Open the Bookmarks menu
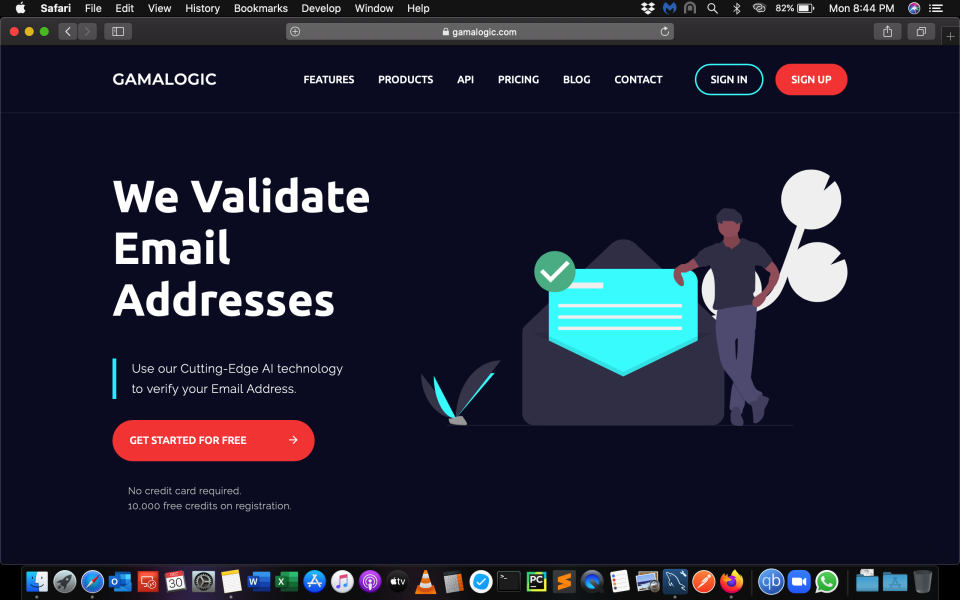This screenshot has width=960, height=600. point(260,8)
